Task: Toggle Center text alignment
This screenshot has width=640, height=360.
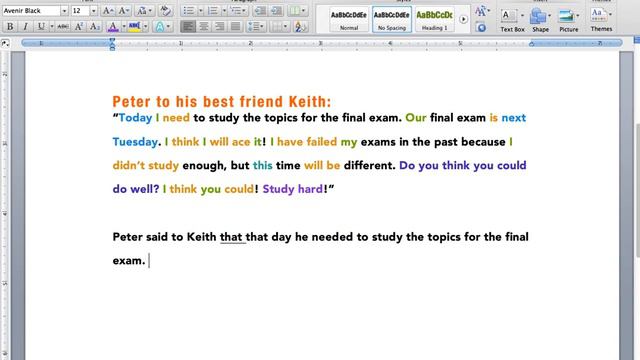Action: (204, 27)
